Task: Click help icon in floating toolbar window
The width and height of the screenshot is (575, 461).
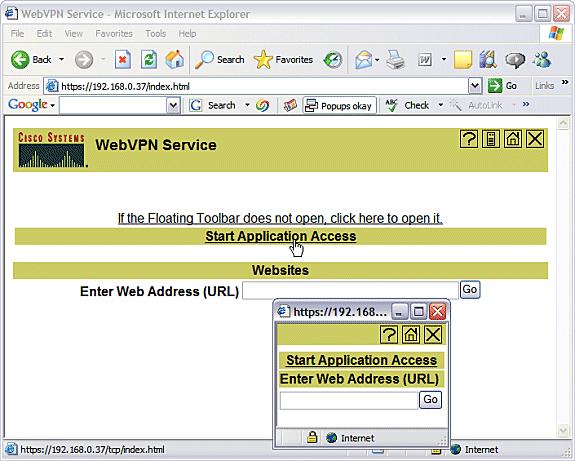Action: tap(389, 334)
